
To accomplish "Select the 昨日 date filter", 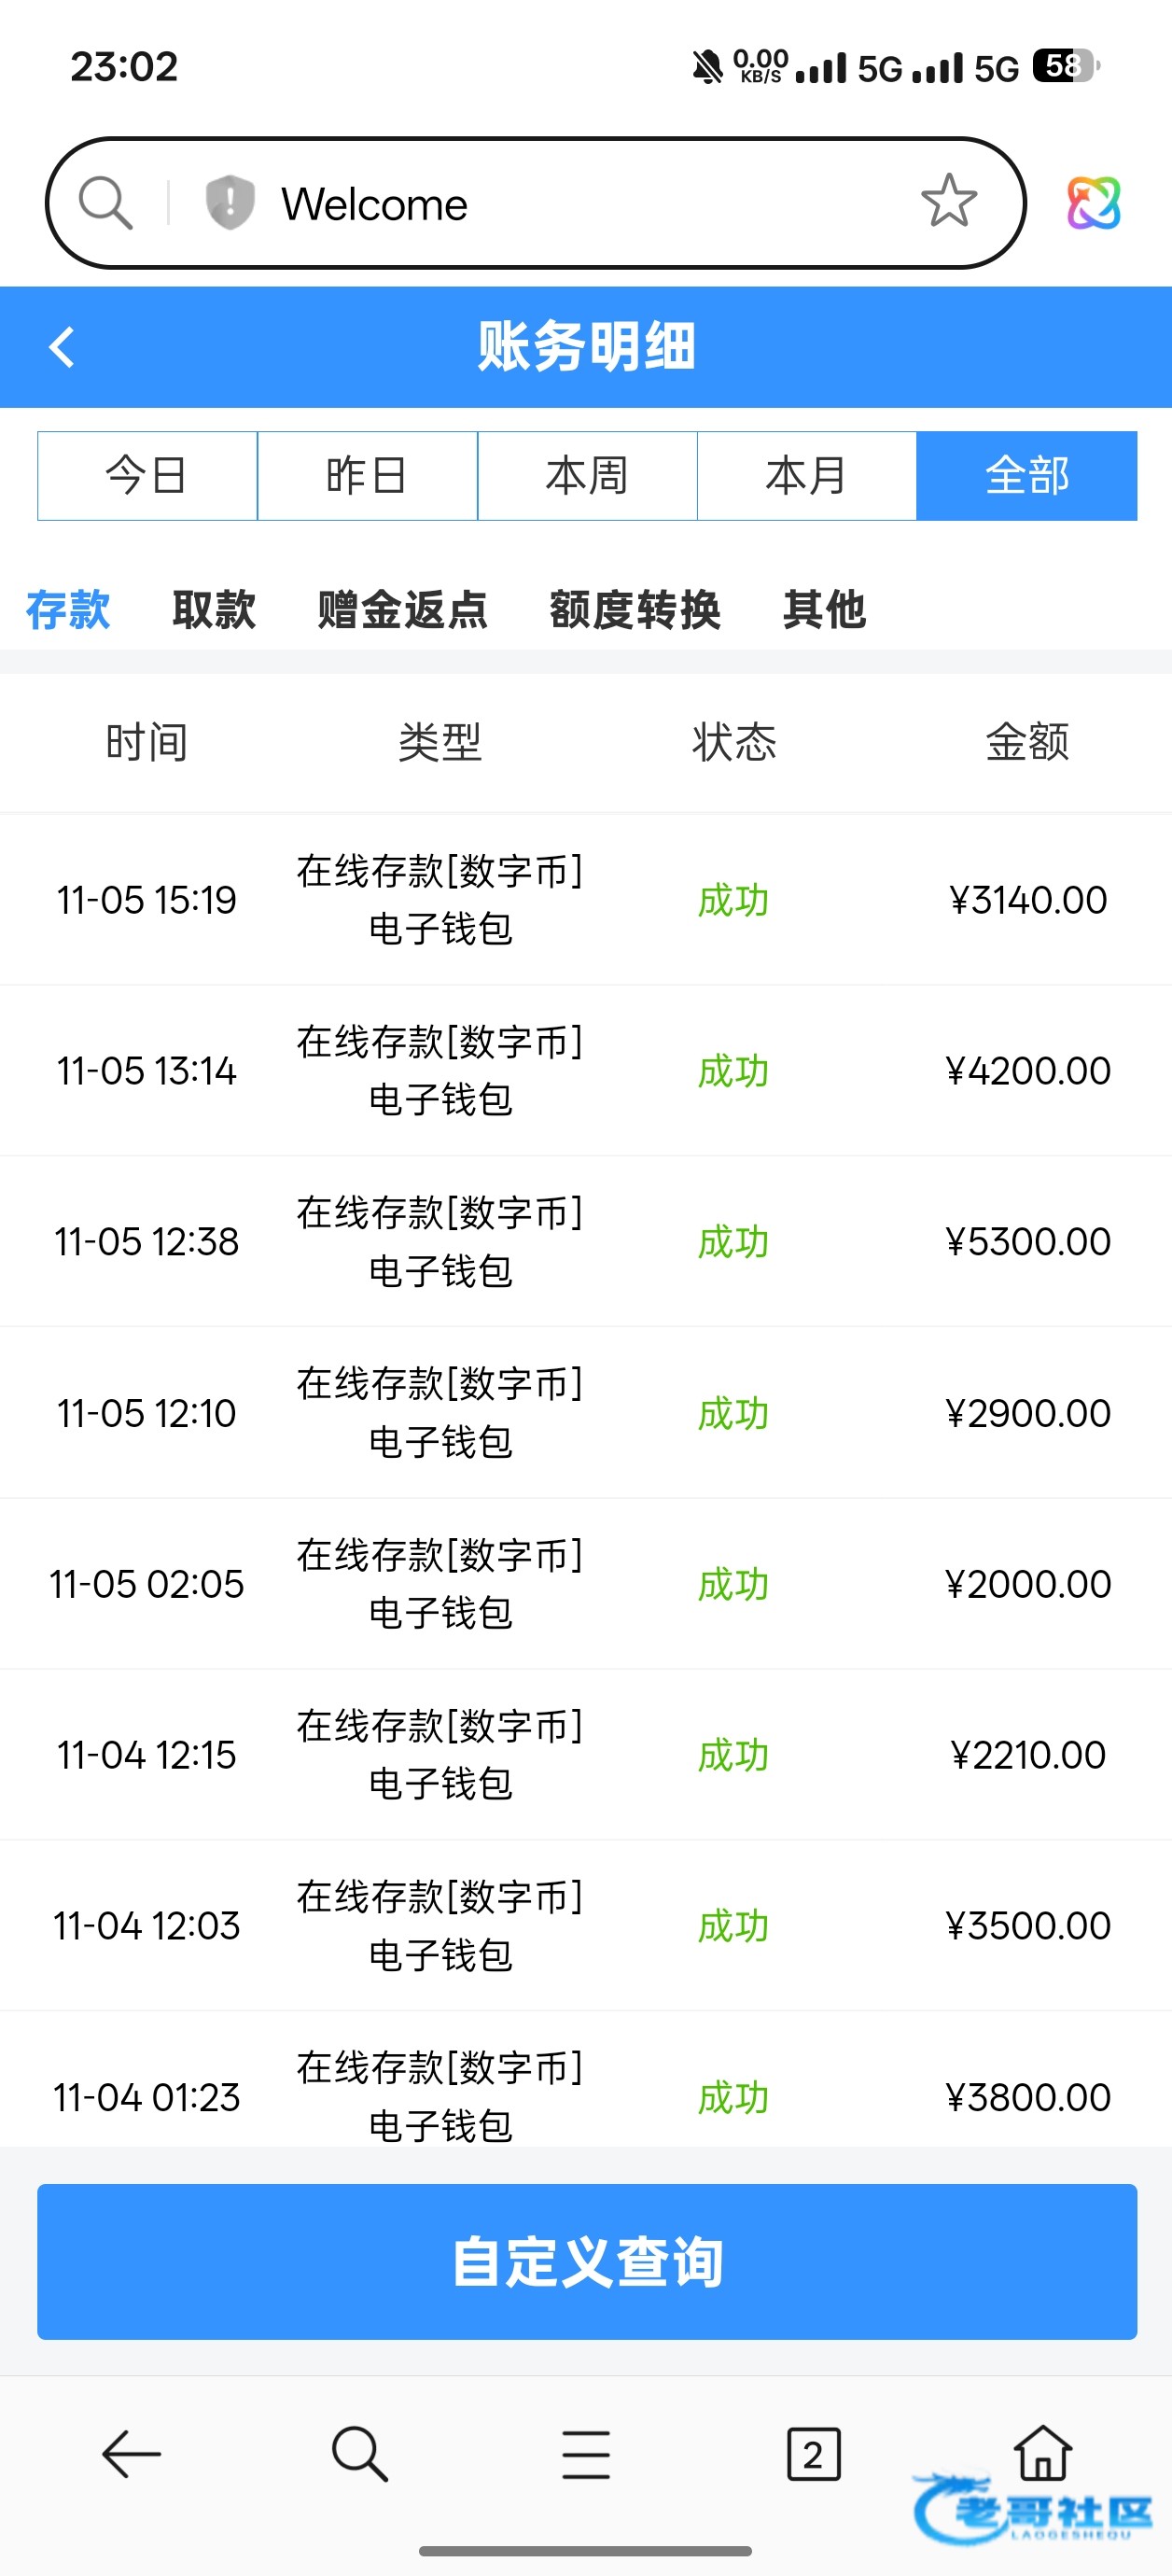I will coord(367,476).
